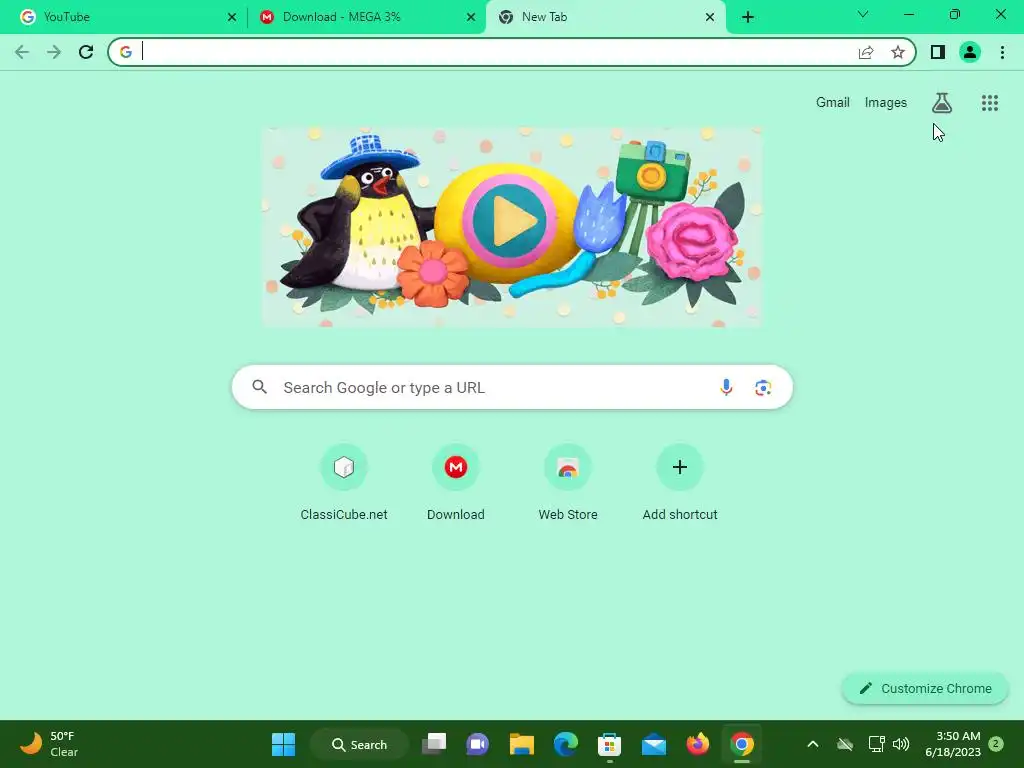The height and width of the screenshot is (768, 1024).
Task: Reload the current page
Action: (86, 52)
